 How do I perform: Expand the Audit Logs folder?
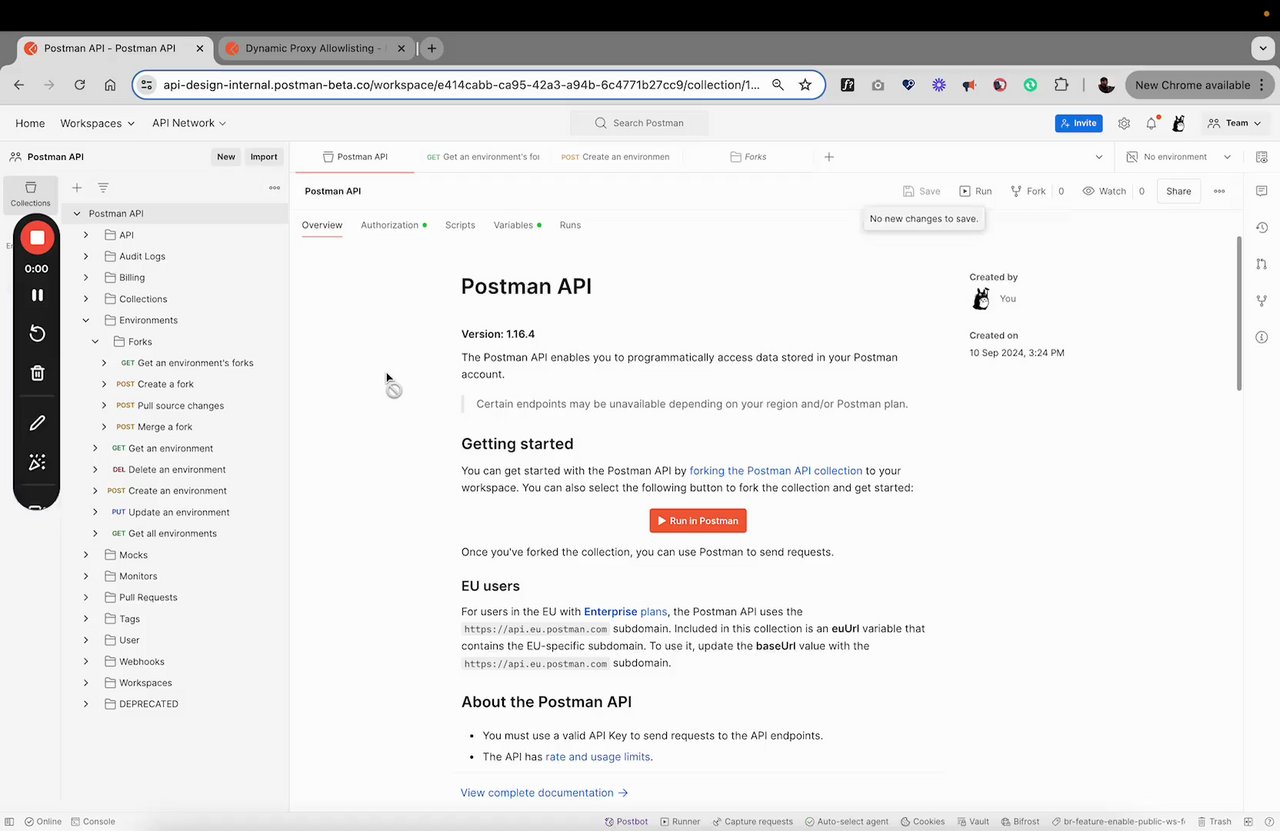(x=85, y=256)
